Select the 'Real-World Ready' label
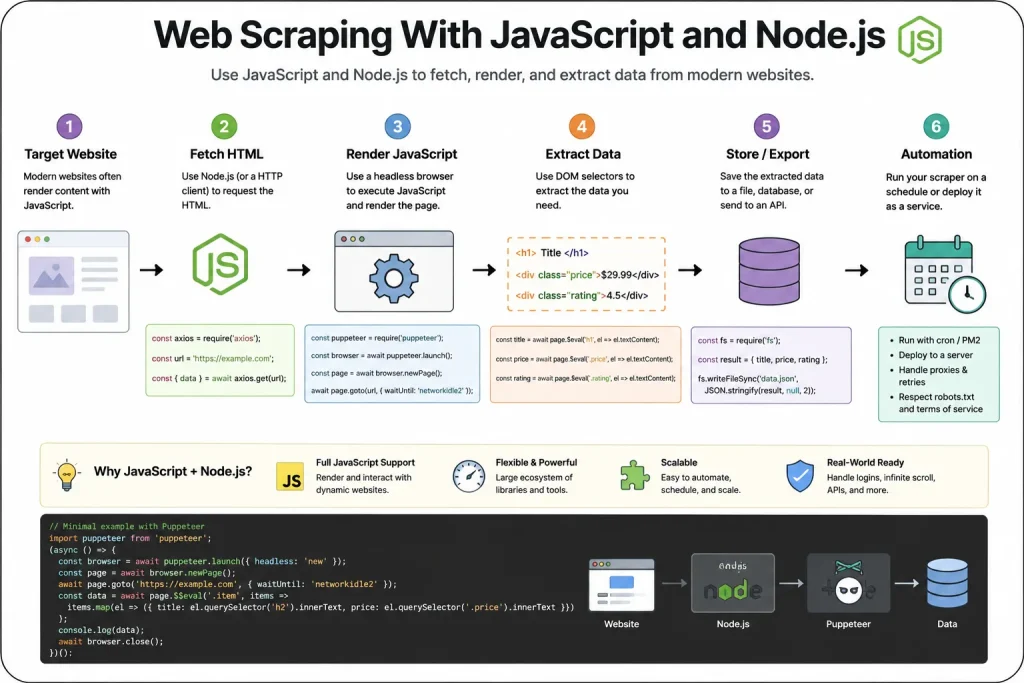The height and width of the screenshot is (683, 1024). [x=865, y=462]
